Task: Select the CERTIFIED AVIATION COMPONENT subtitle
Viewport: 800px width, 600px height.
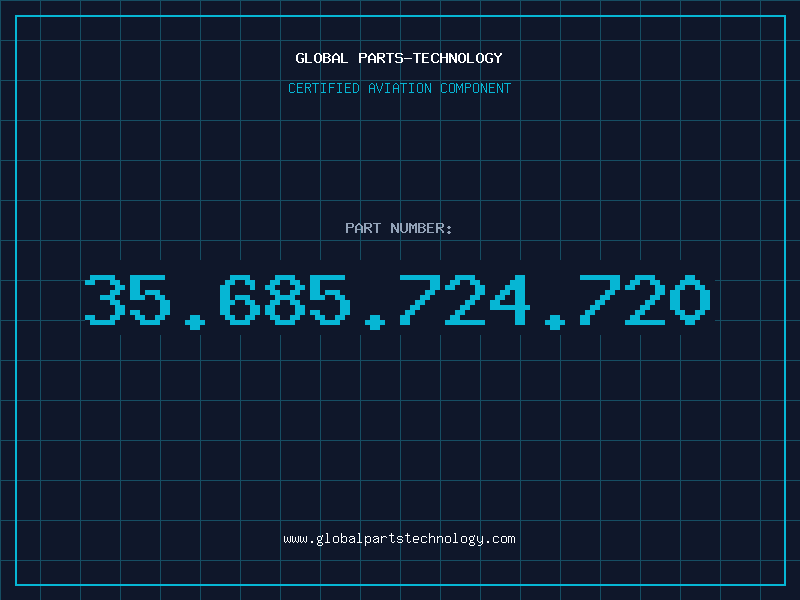Action: (x=399, y=88)
